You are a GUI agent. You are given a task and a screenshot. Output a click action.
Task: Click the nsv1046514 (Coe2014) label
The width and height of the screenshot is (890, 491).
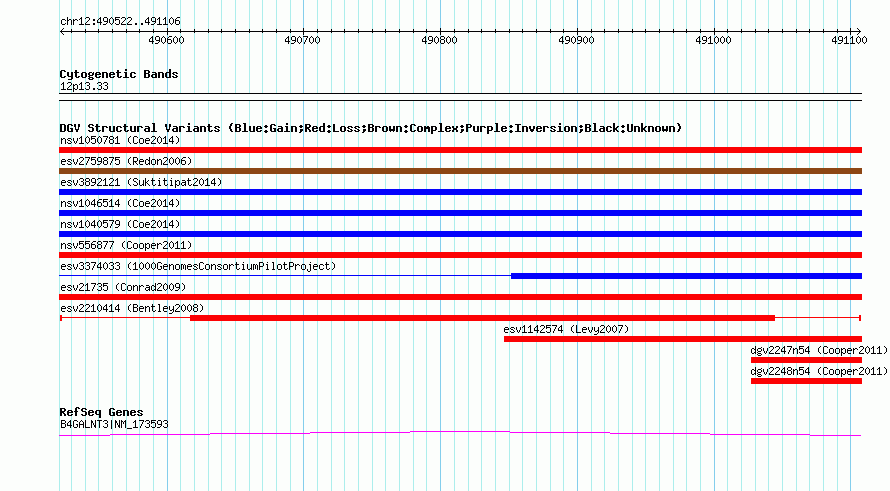(x=120, y=203)
